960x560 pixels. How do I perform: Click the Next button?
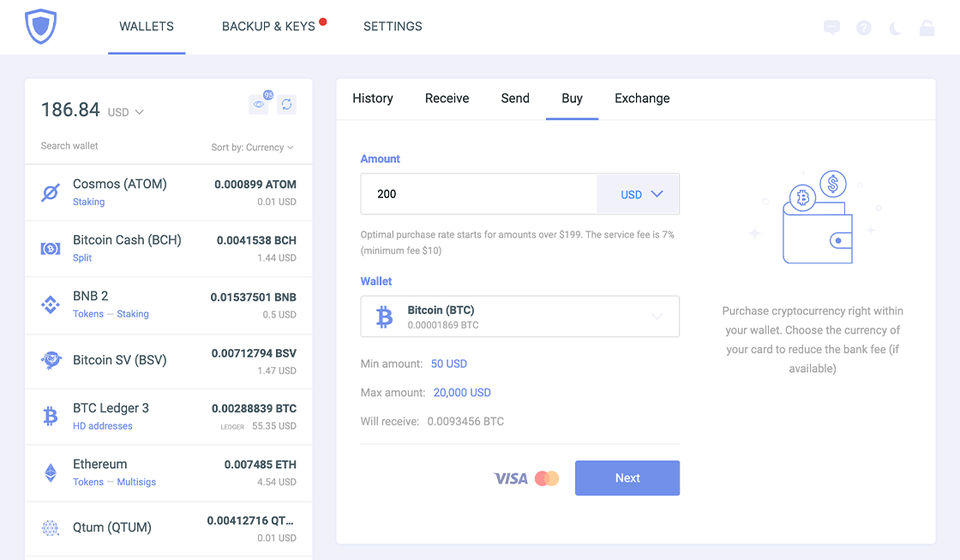coord(627,478)
